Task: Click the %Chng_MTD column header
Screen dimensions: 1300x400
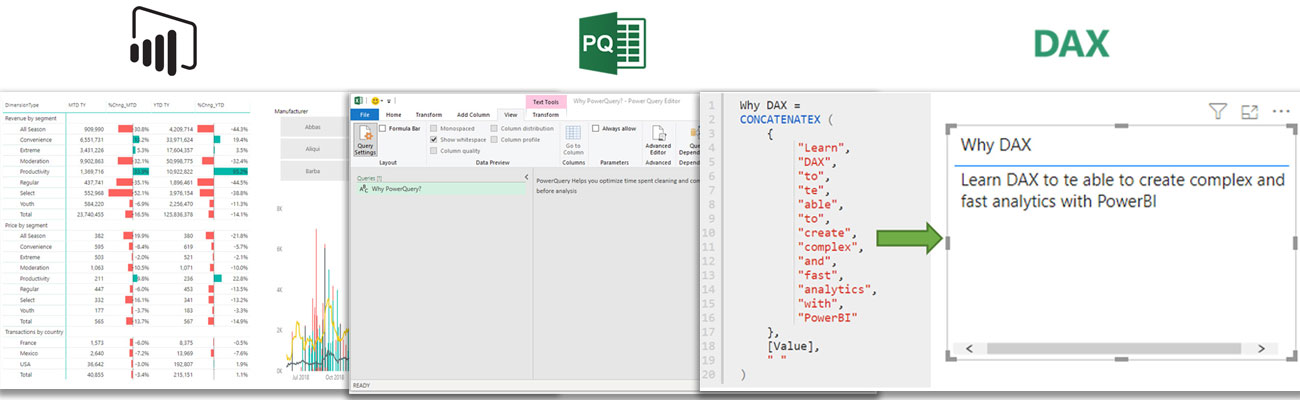Action: pyautogui.click(x=120, y=104)
